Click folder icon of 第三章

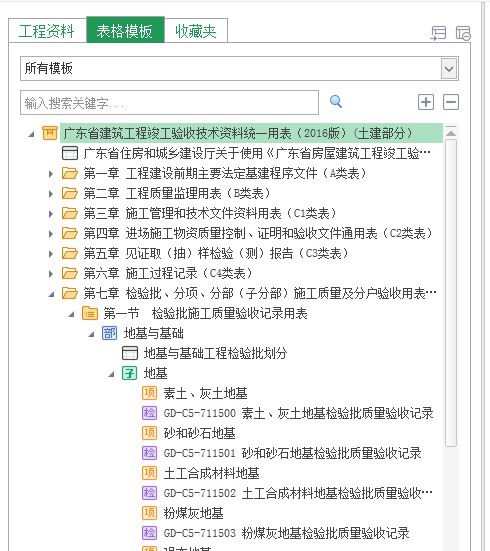[x=70, y=213]
